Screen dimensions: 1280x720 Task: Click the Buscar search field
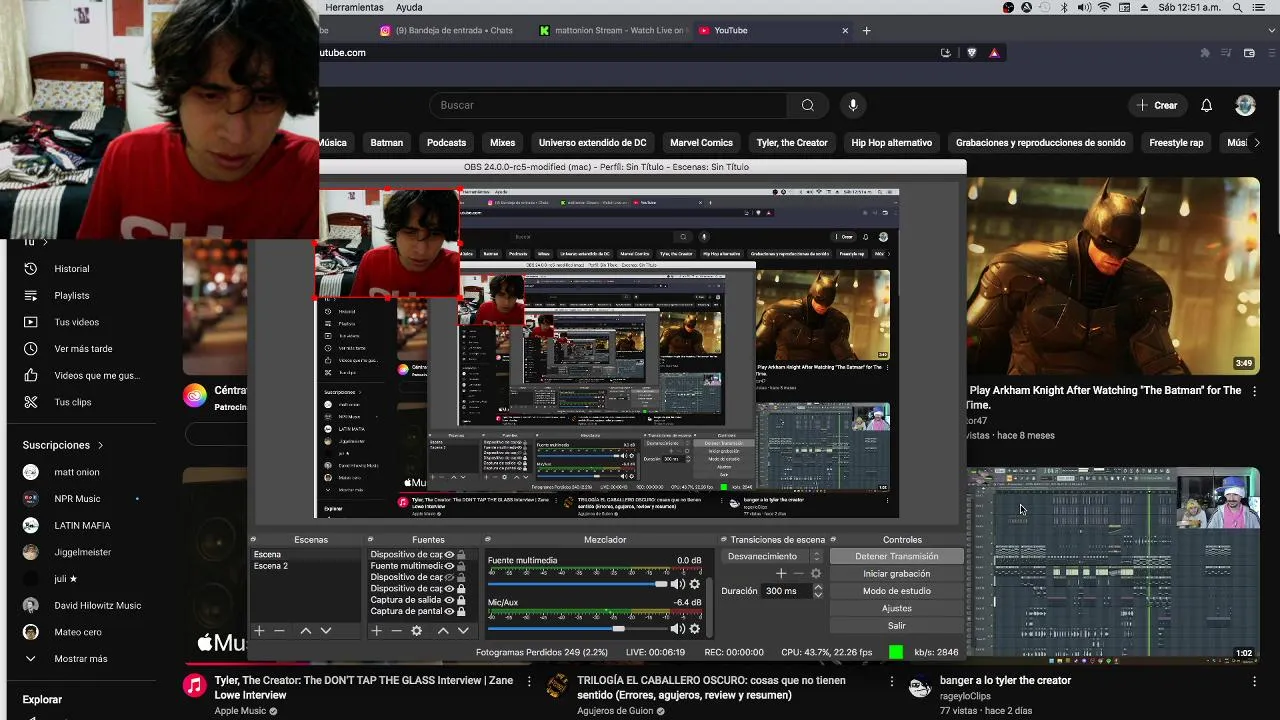[610, 105]
